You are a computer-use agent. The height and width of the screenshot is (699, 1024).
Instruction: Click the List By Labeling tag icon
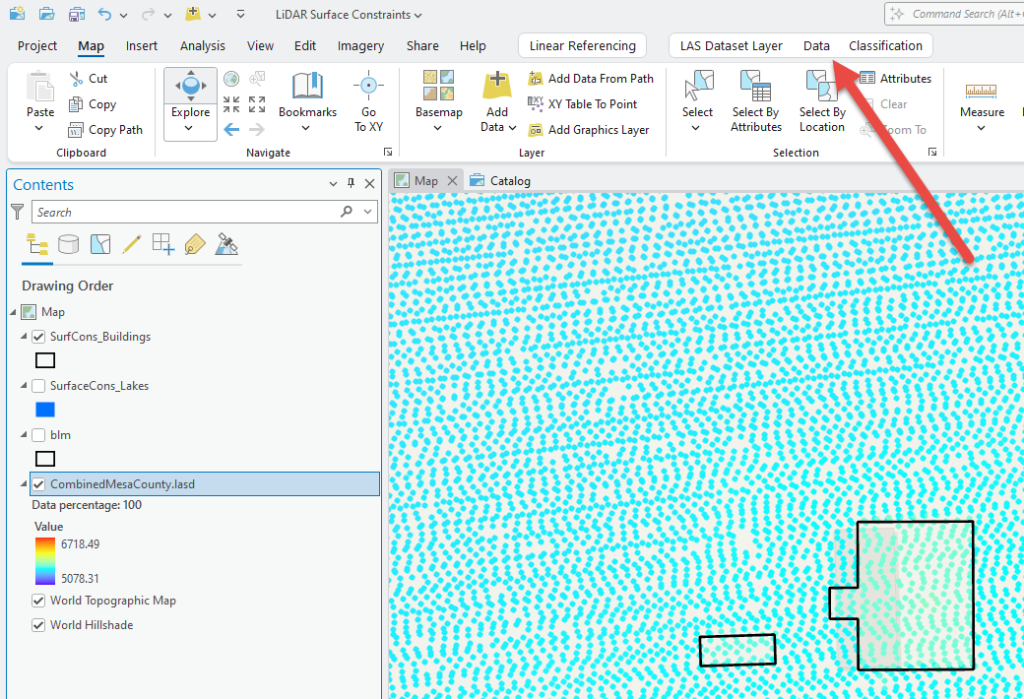[197, 243]
